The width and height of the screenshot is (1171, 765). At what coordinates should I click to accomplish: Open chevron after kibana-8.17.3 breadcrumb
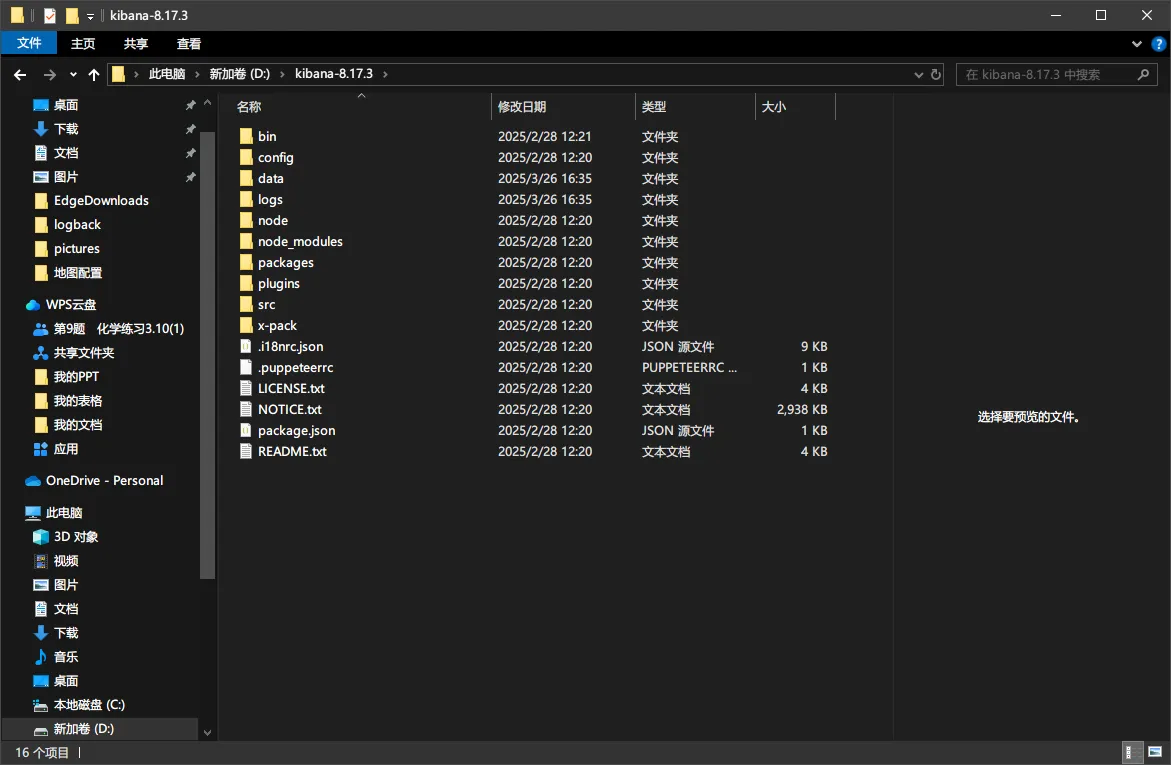point(385,74)
